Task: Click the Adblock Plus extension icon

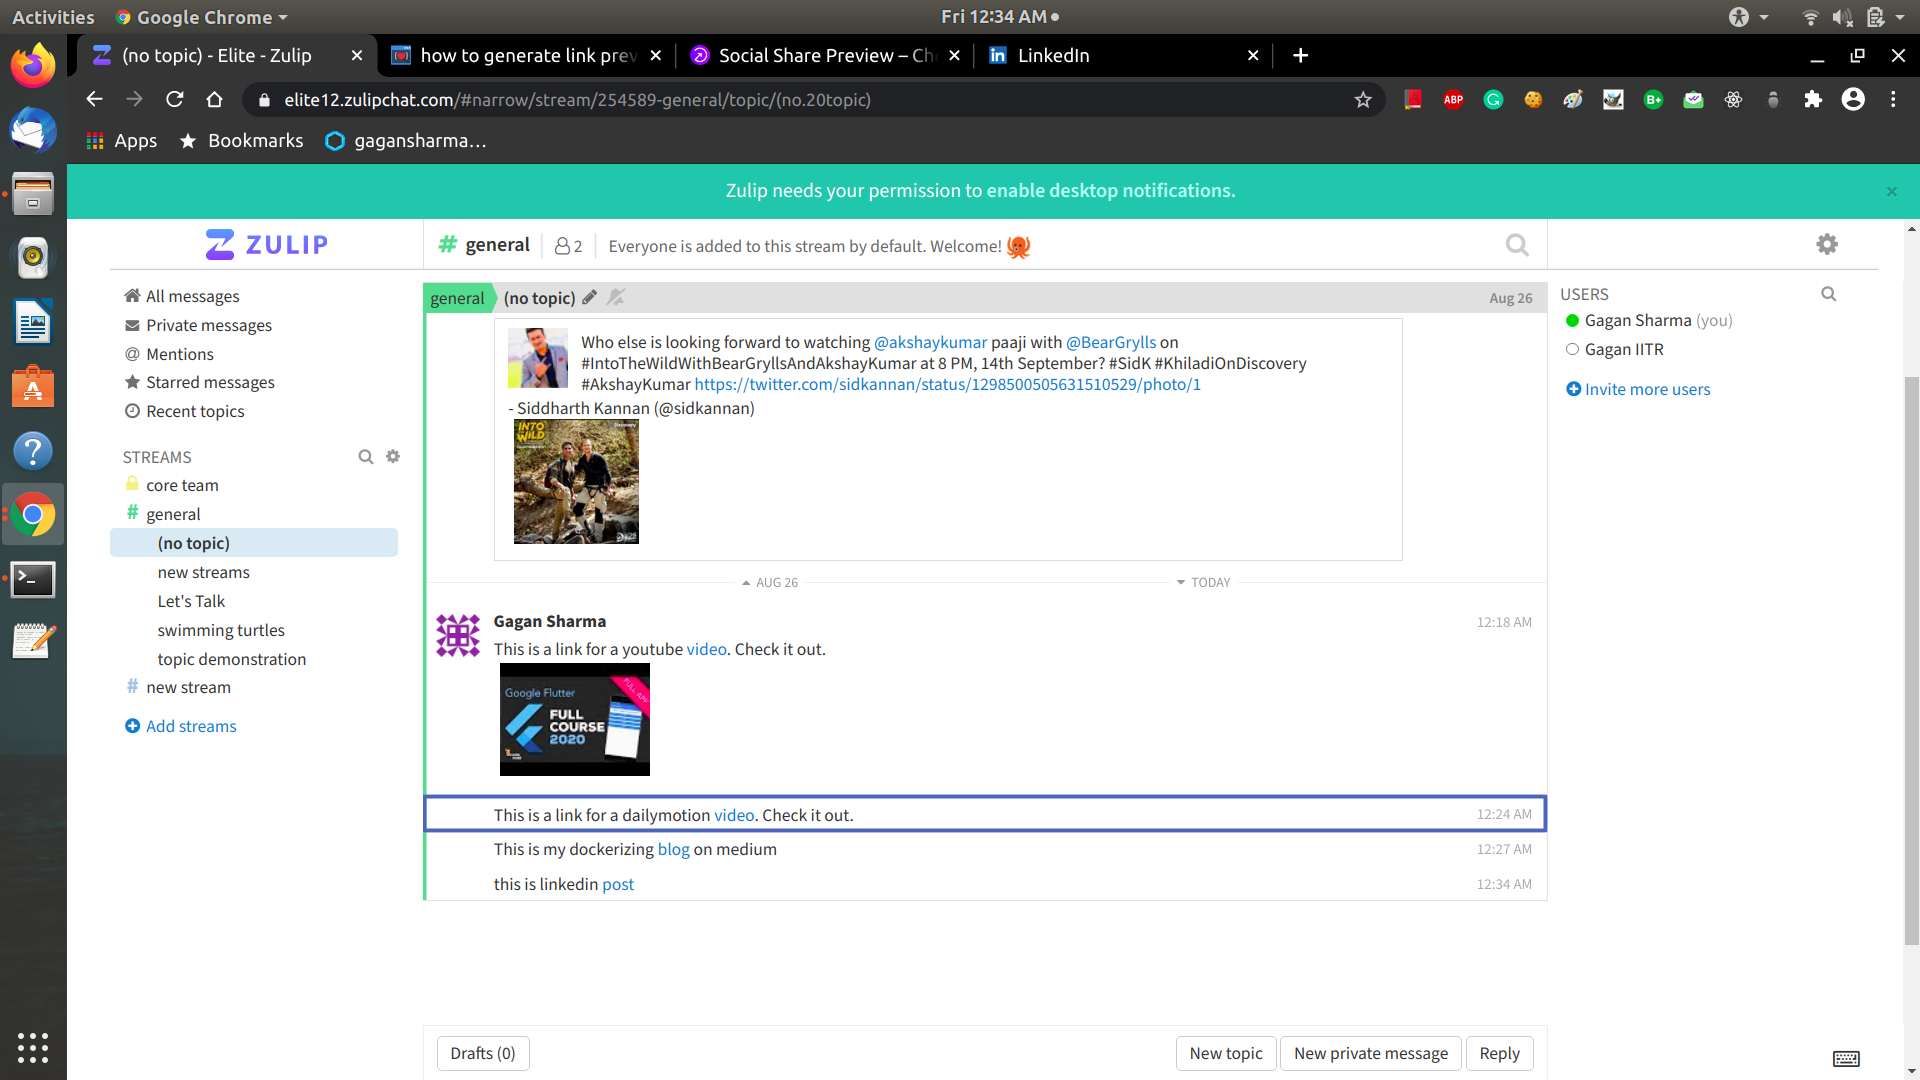Action: 1453,99
